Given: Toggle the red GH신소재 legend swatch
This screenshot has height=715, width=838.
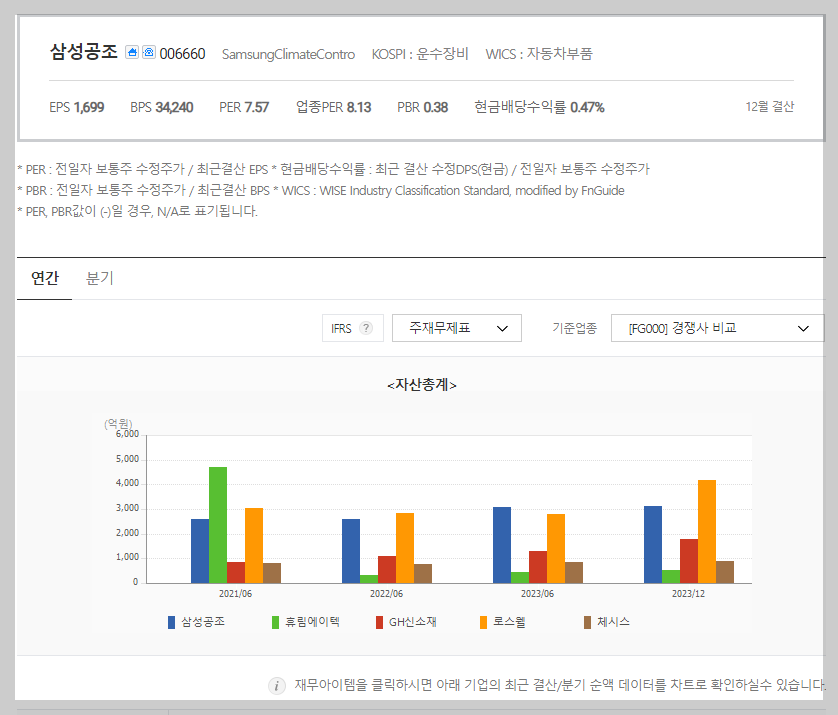Looking at the screenshot, I should pyautogui.click(x=379, y=622).
